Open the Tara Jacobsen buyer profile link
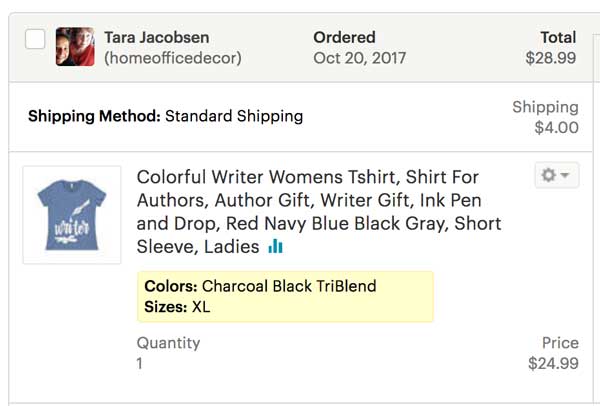 (157, 38)
